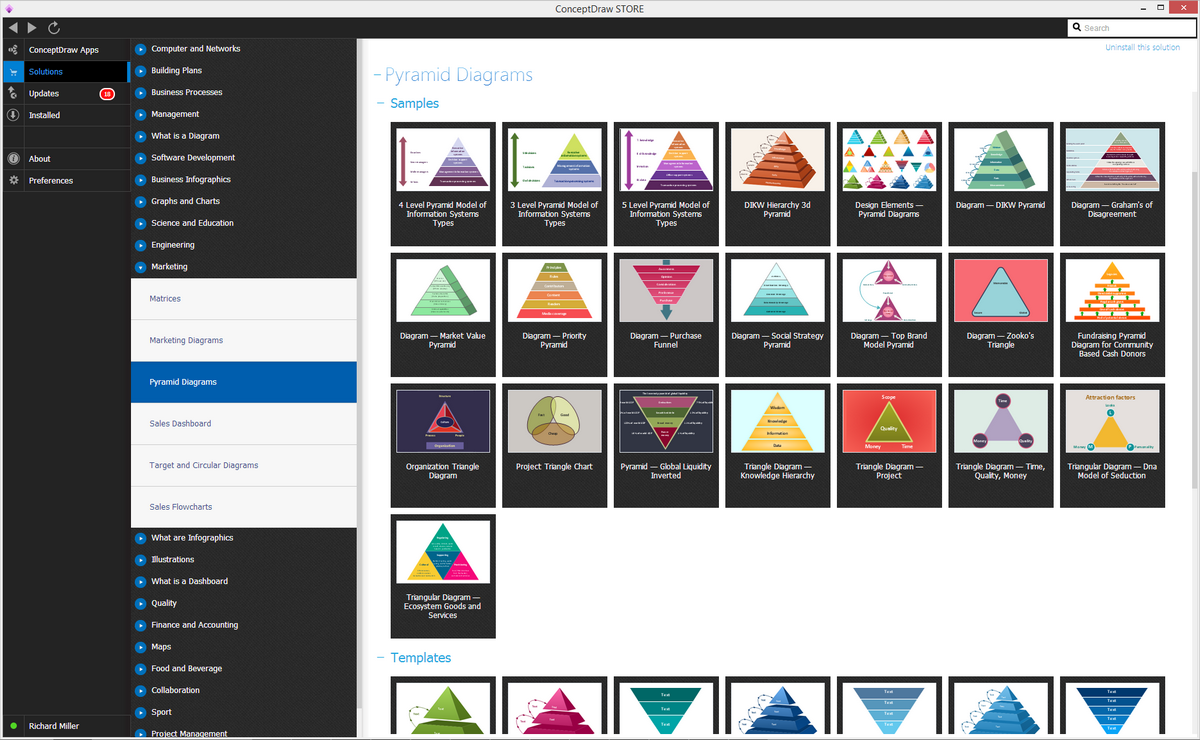This screenshot has height=740, width=1200.
Task: Click the refresh icon in toolbar
Action: 53,28
